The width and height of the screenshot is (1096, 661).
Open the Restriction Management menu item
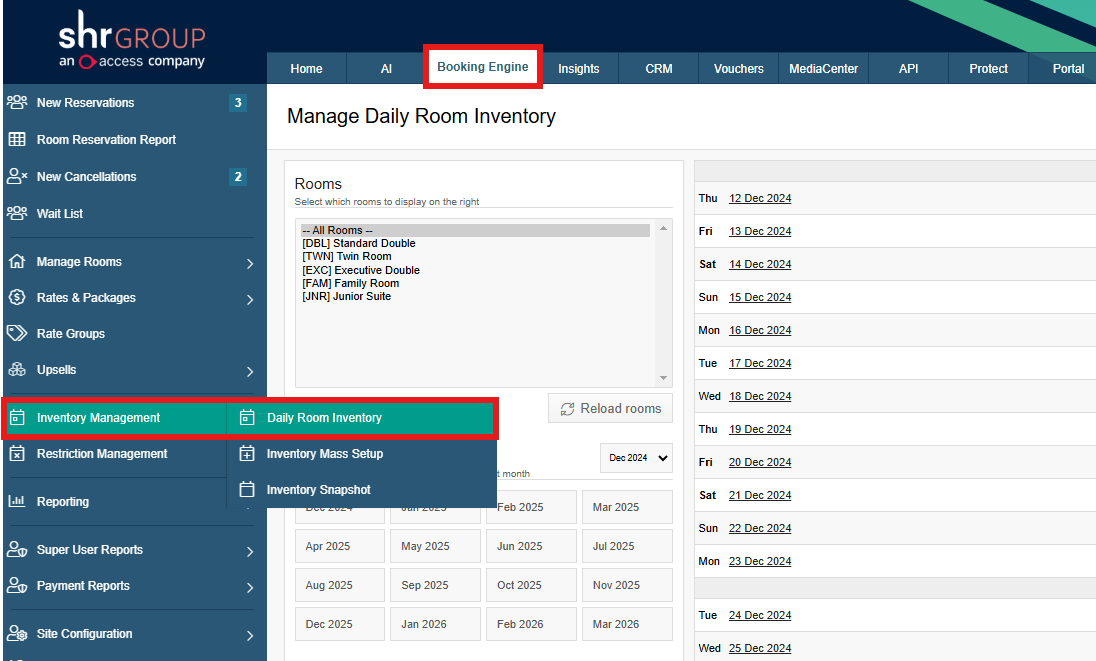coord(115,453)
